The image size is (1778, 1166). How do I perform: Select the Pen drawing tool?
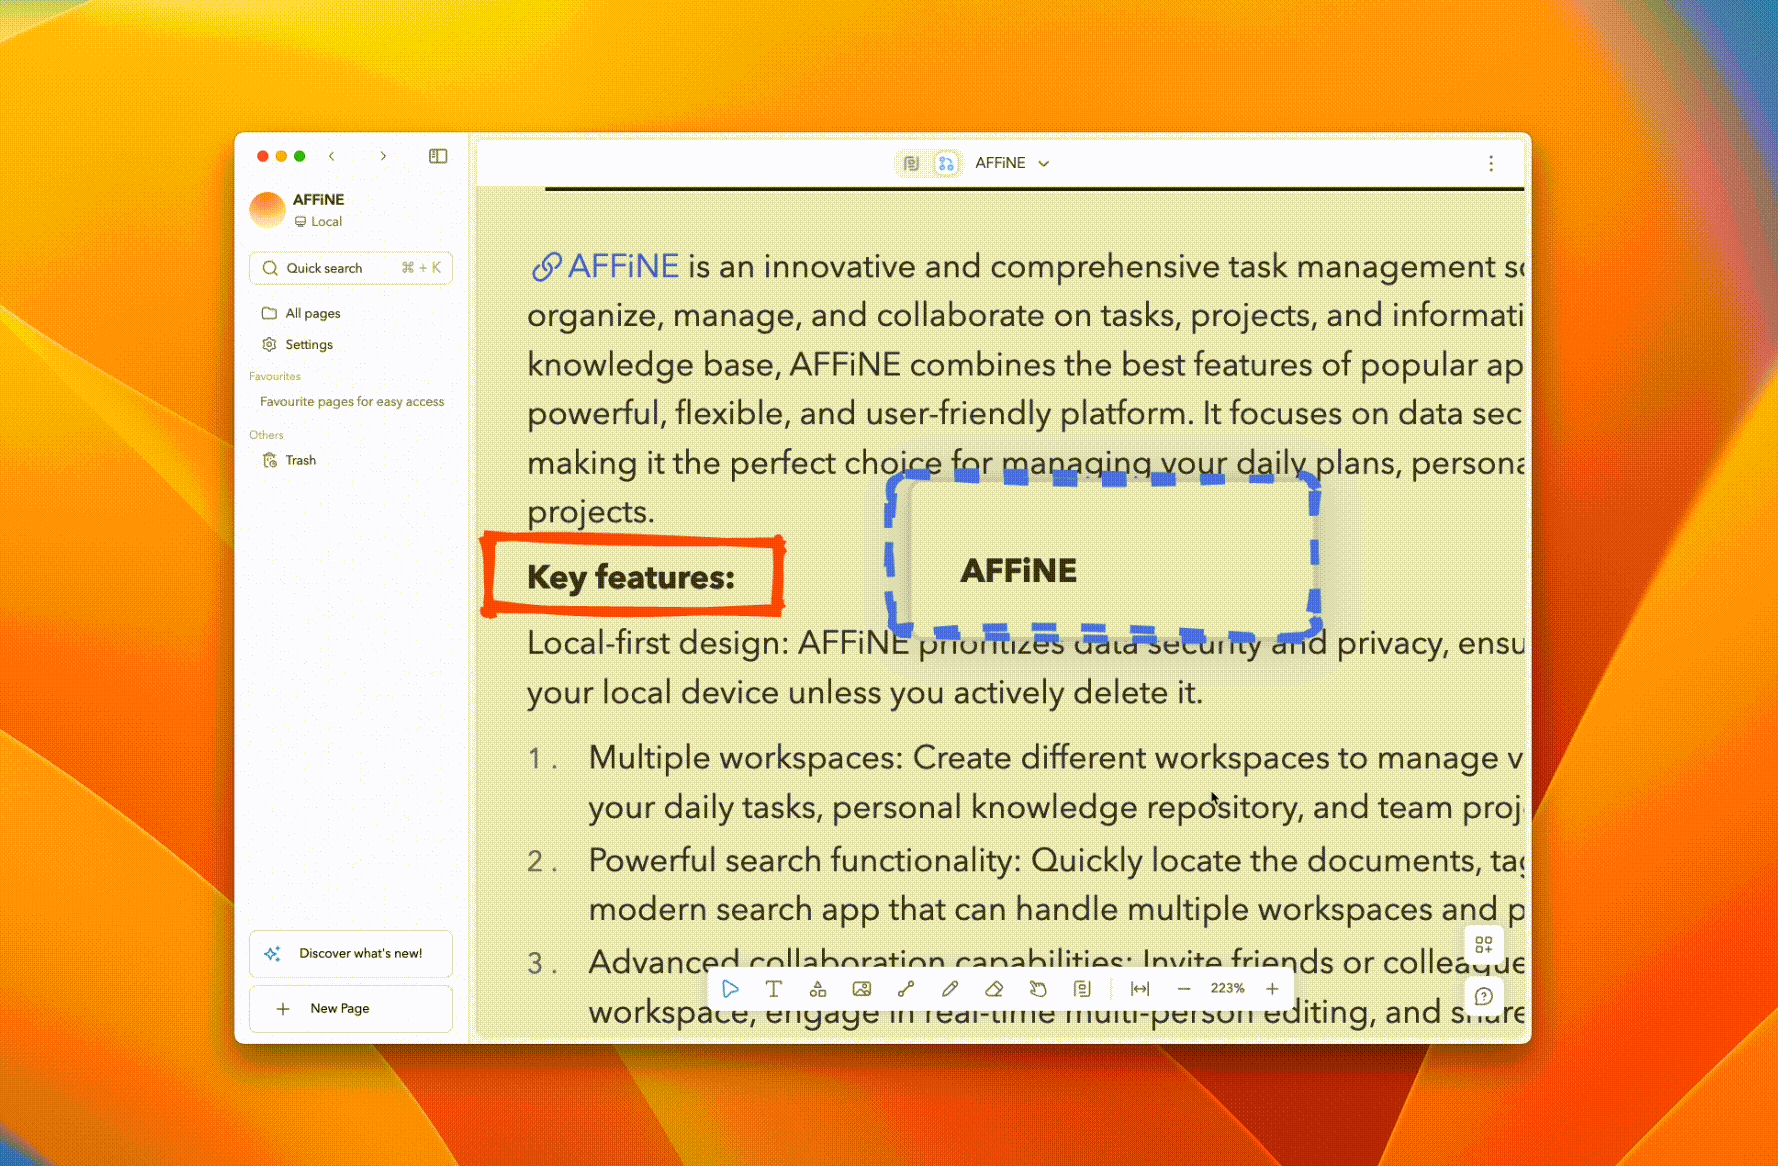tap(950, 989)
